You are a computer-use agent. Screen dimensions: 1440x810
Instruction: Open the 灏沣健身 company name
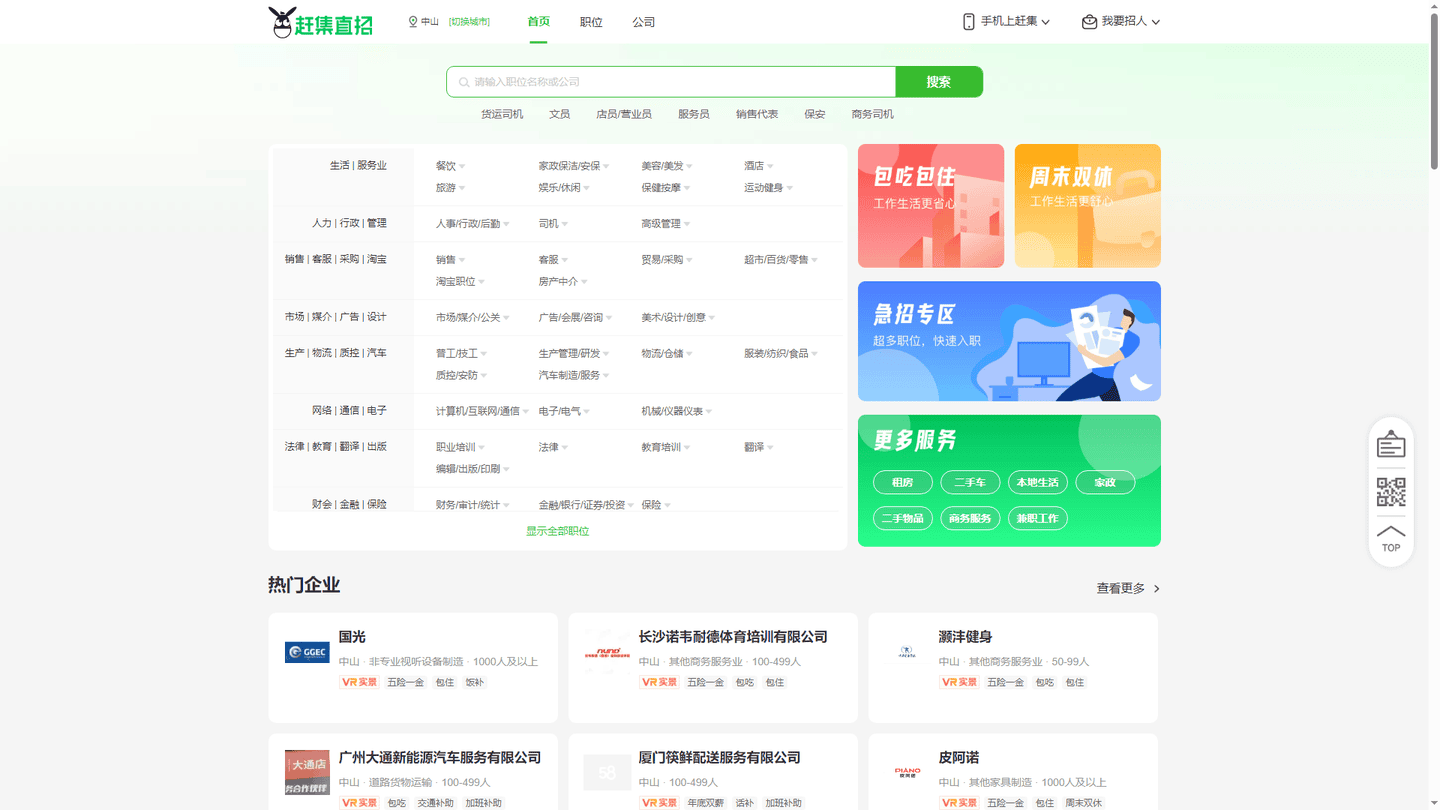[966, 637]
